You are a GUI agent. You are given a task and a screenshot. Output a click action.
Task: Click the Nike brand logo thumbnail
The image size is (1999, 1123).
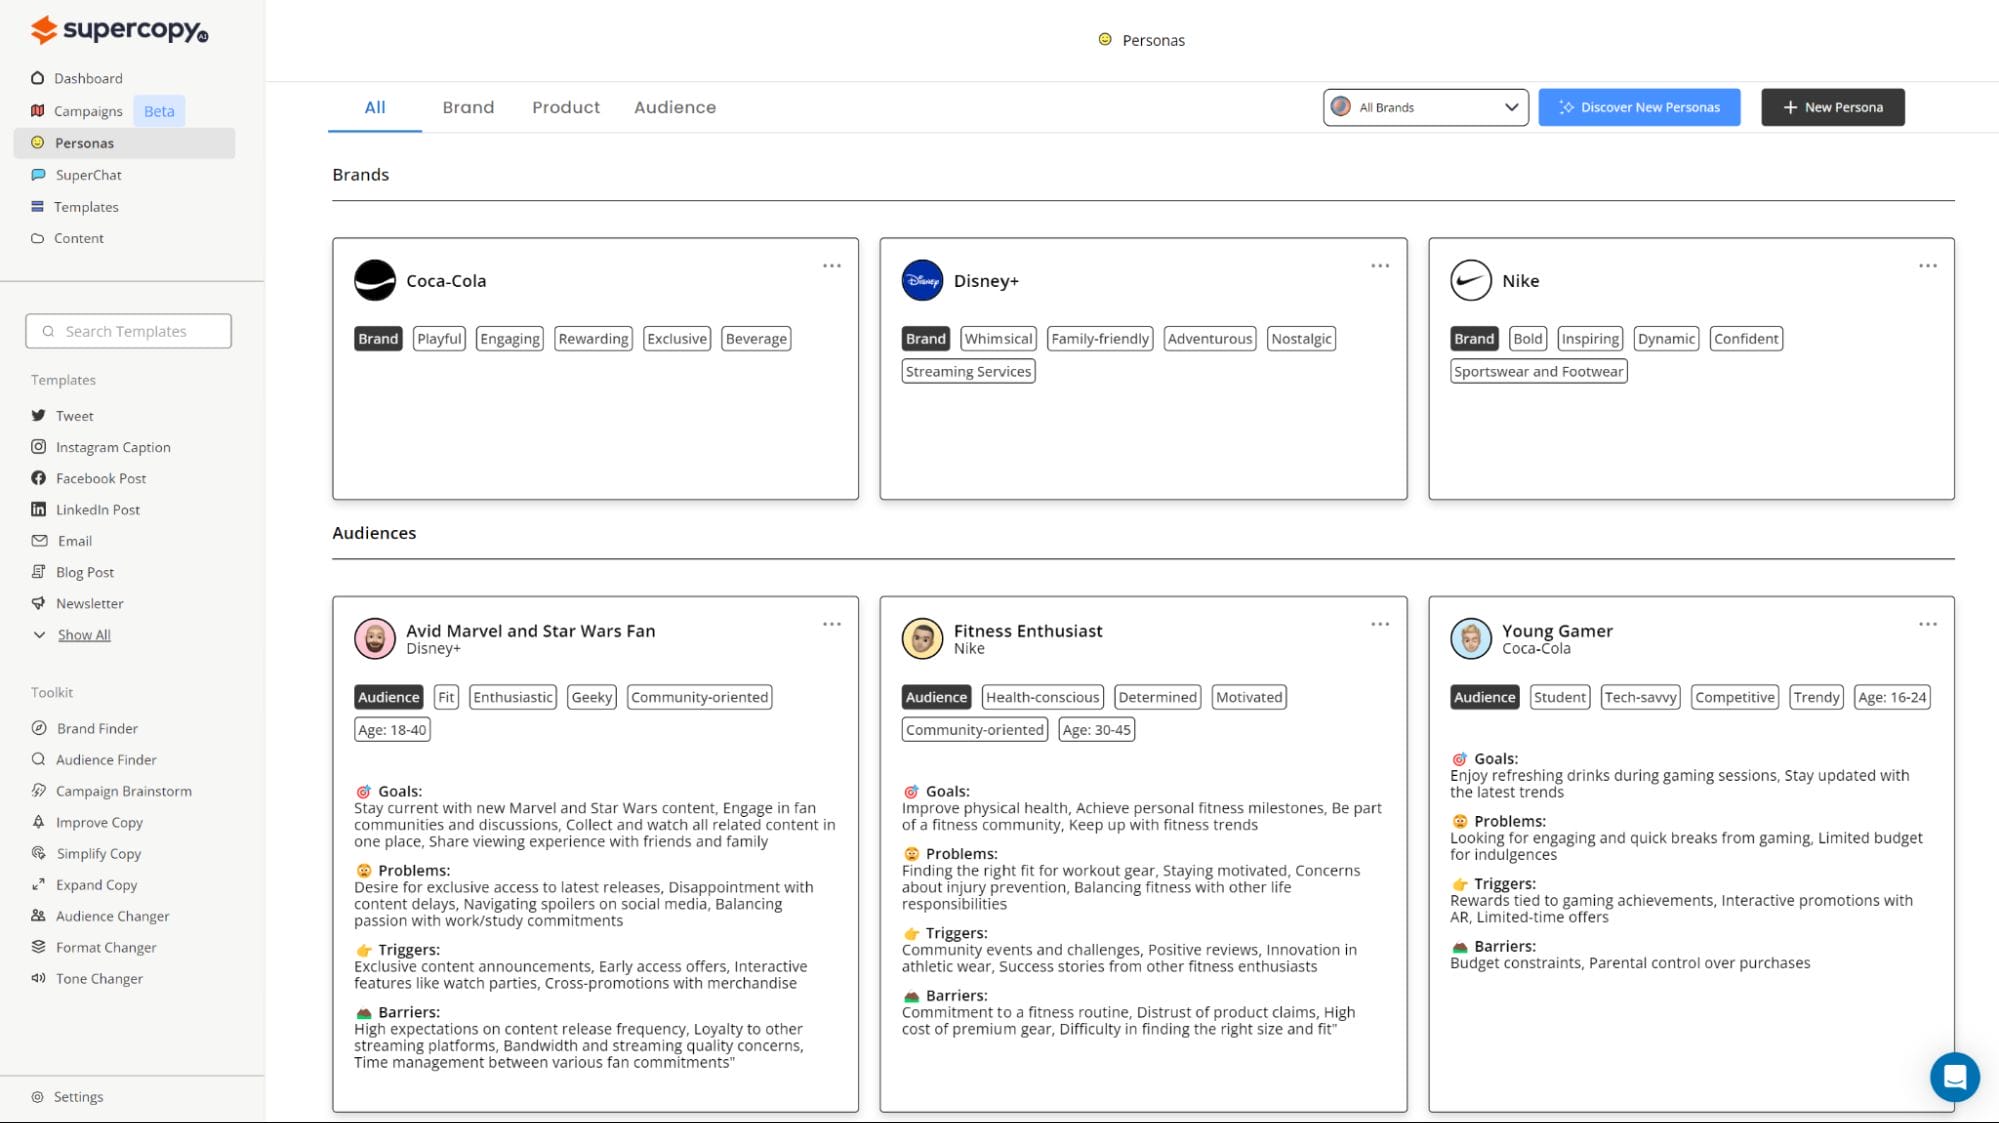[1470, 281]
